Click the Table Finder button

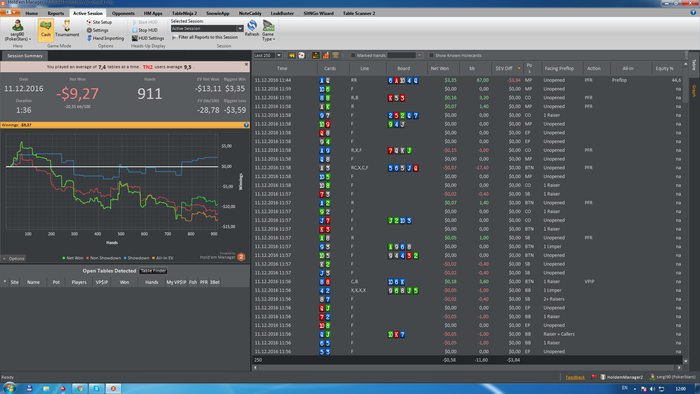pyautogui.click(x=153, y=271)
